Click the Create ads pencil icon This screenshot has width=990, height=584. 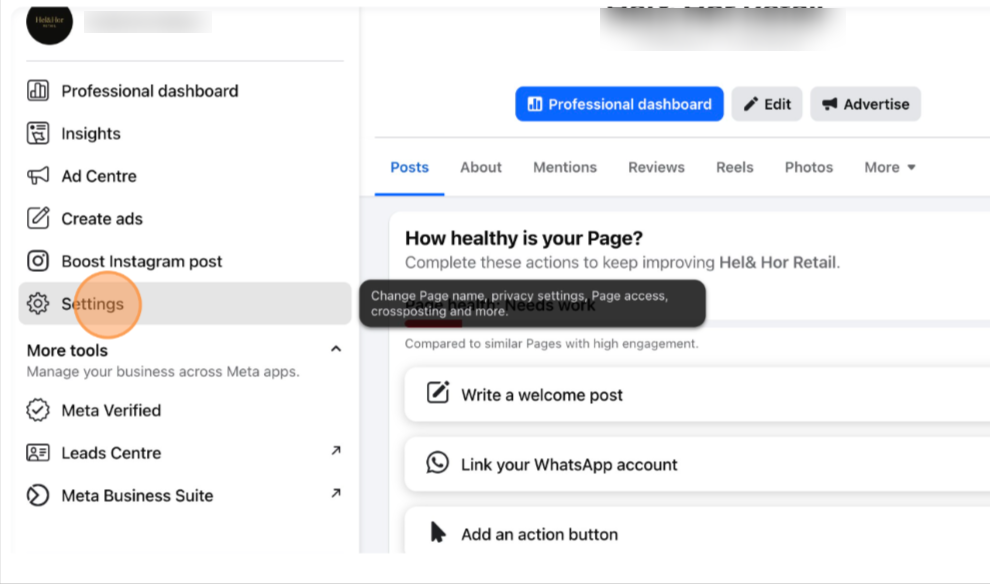(x=37, y=218)
